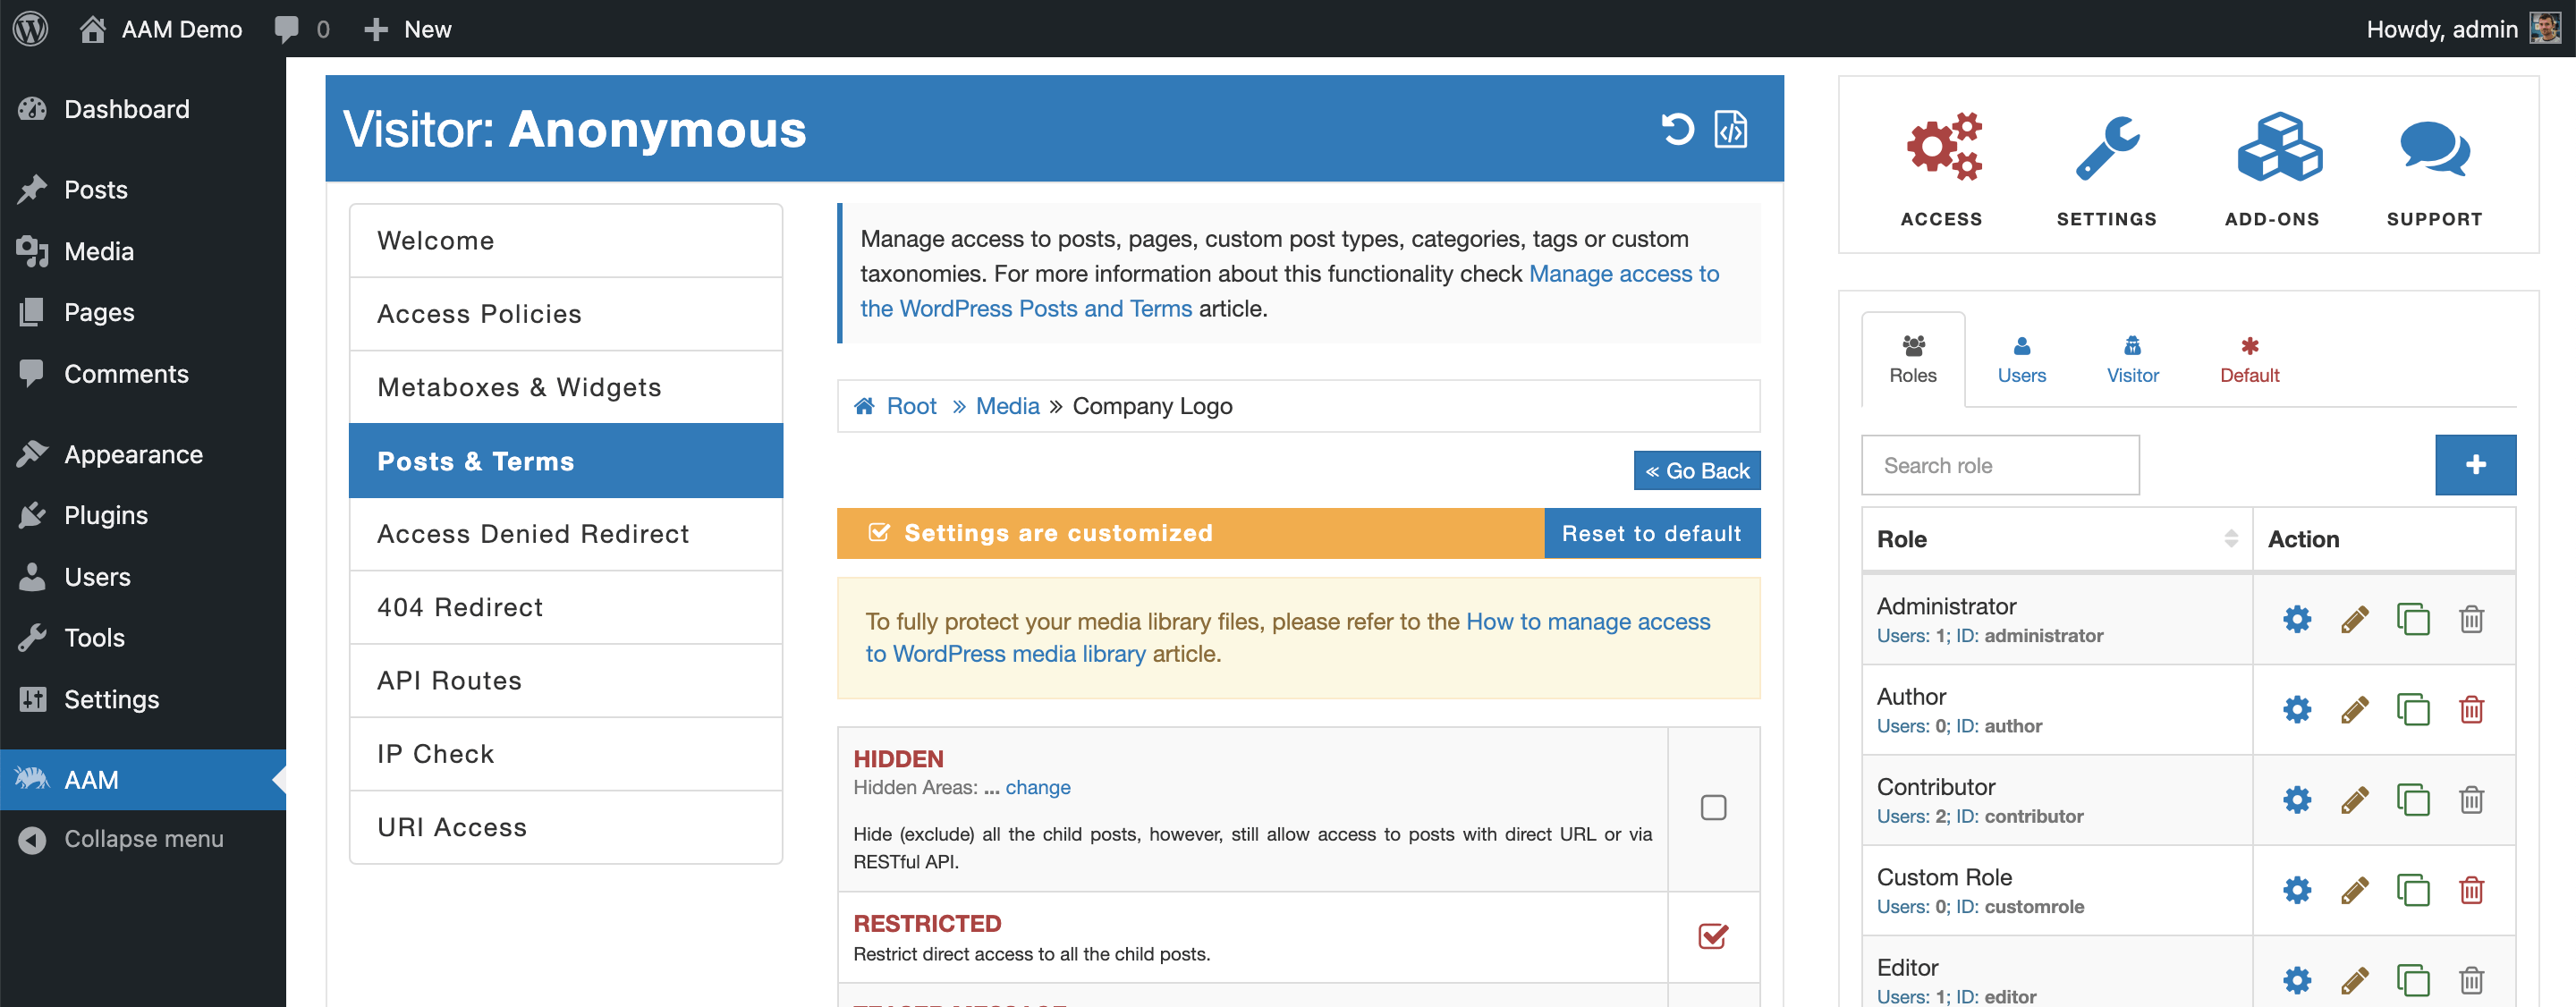
Task: Manage the Administrator role via gear icon
Action: [x=2297, y=619]
